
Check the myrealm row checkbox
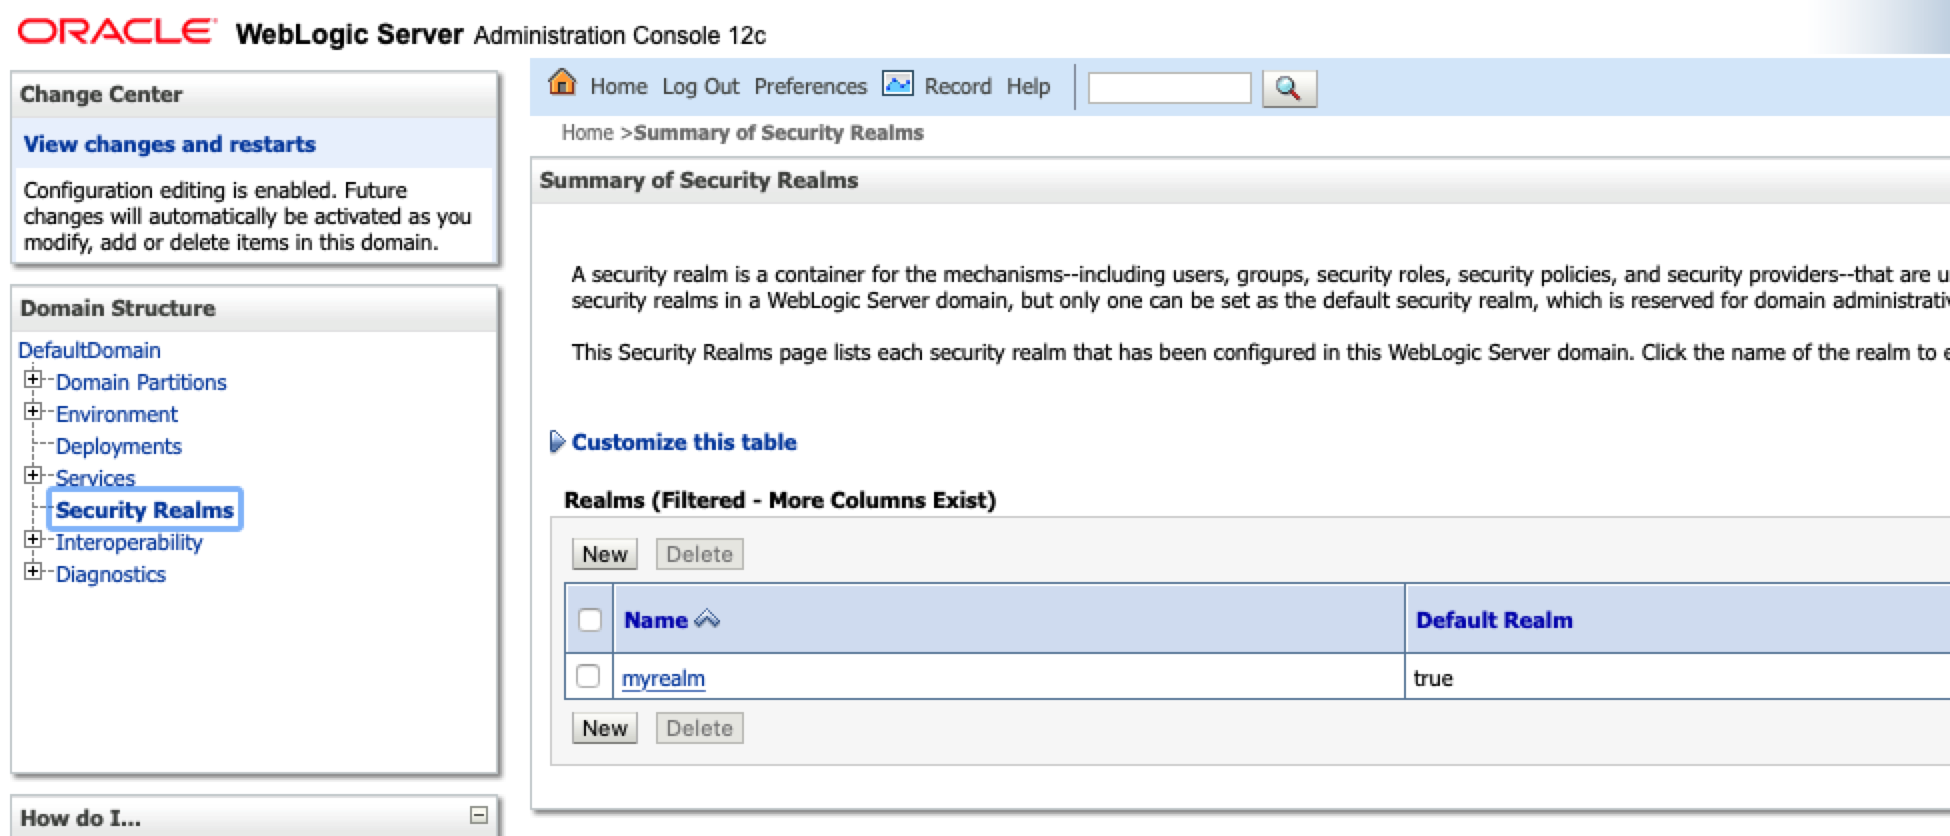(x=588, y=677)
